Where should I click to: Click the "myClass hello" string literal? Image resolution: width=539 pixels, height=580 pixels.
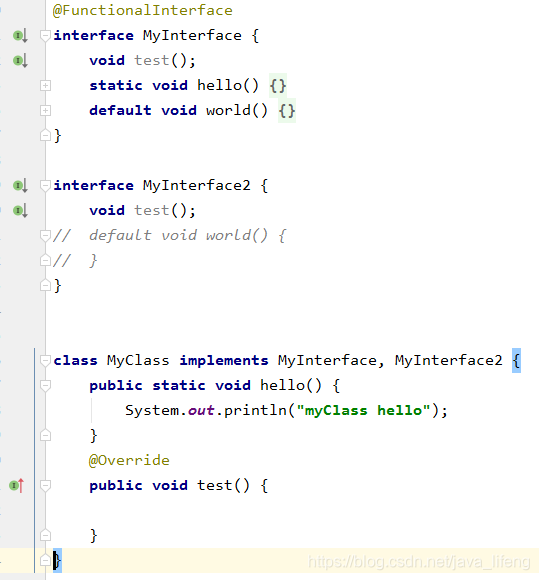pos(363,411)
